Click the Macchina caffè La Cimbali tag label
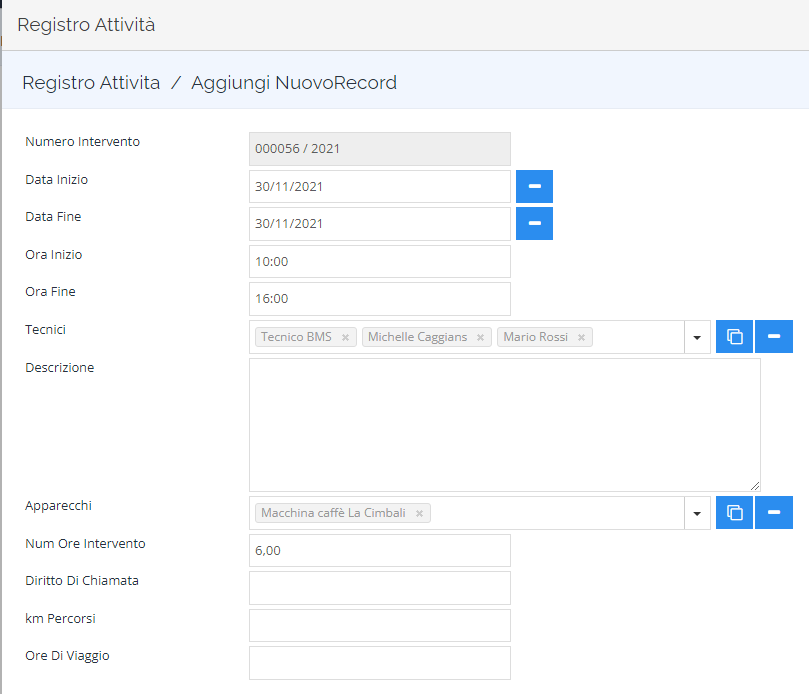The width and height of the screenshot is (809, 694). click(x=333, y=513)
